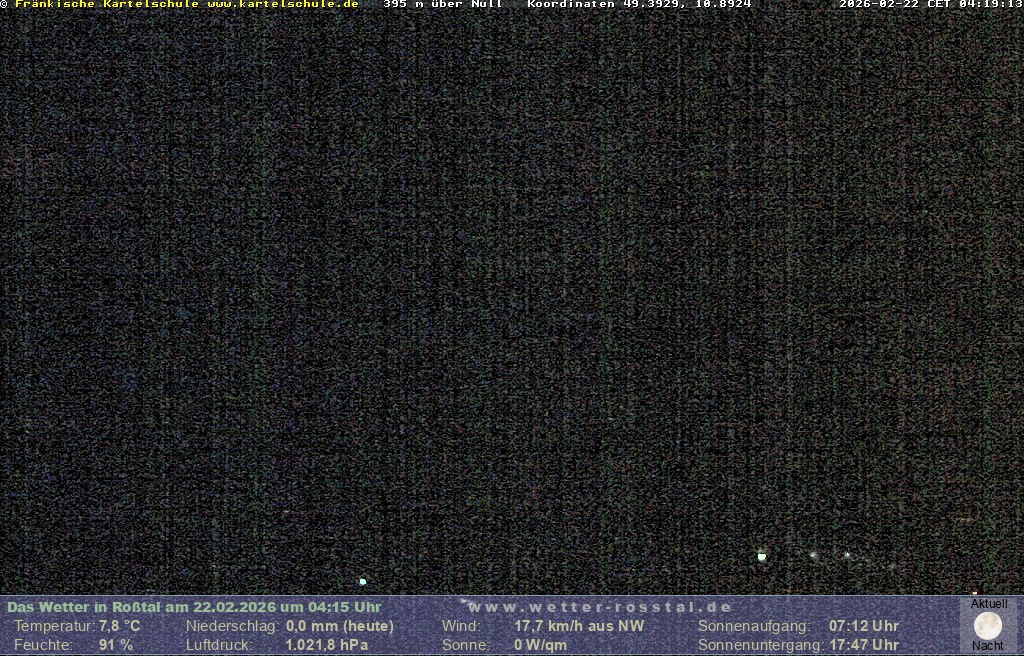This screenshot has height=656, width=1024.
Task: Click the '395 m über Null' elevation text
Action: tap(443, 4)
